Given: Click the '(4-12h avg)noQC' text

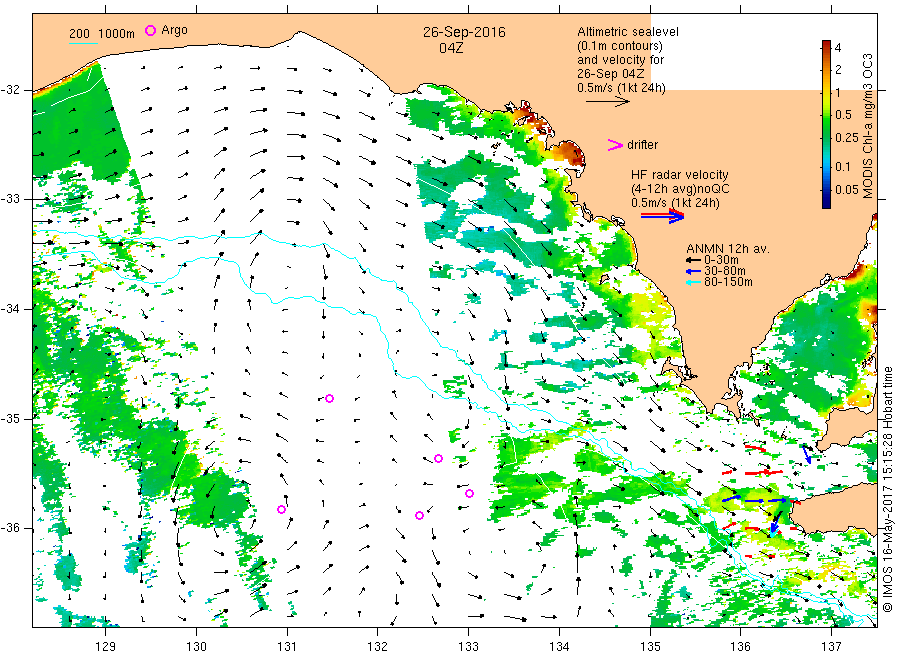Looking at the screenshot, I should coord(680,189).
